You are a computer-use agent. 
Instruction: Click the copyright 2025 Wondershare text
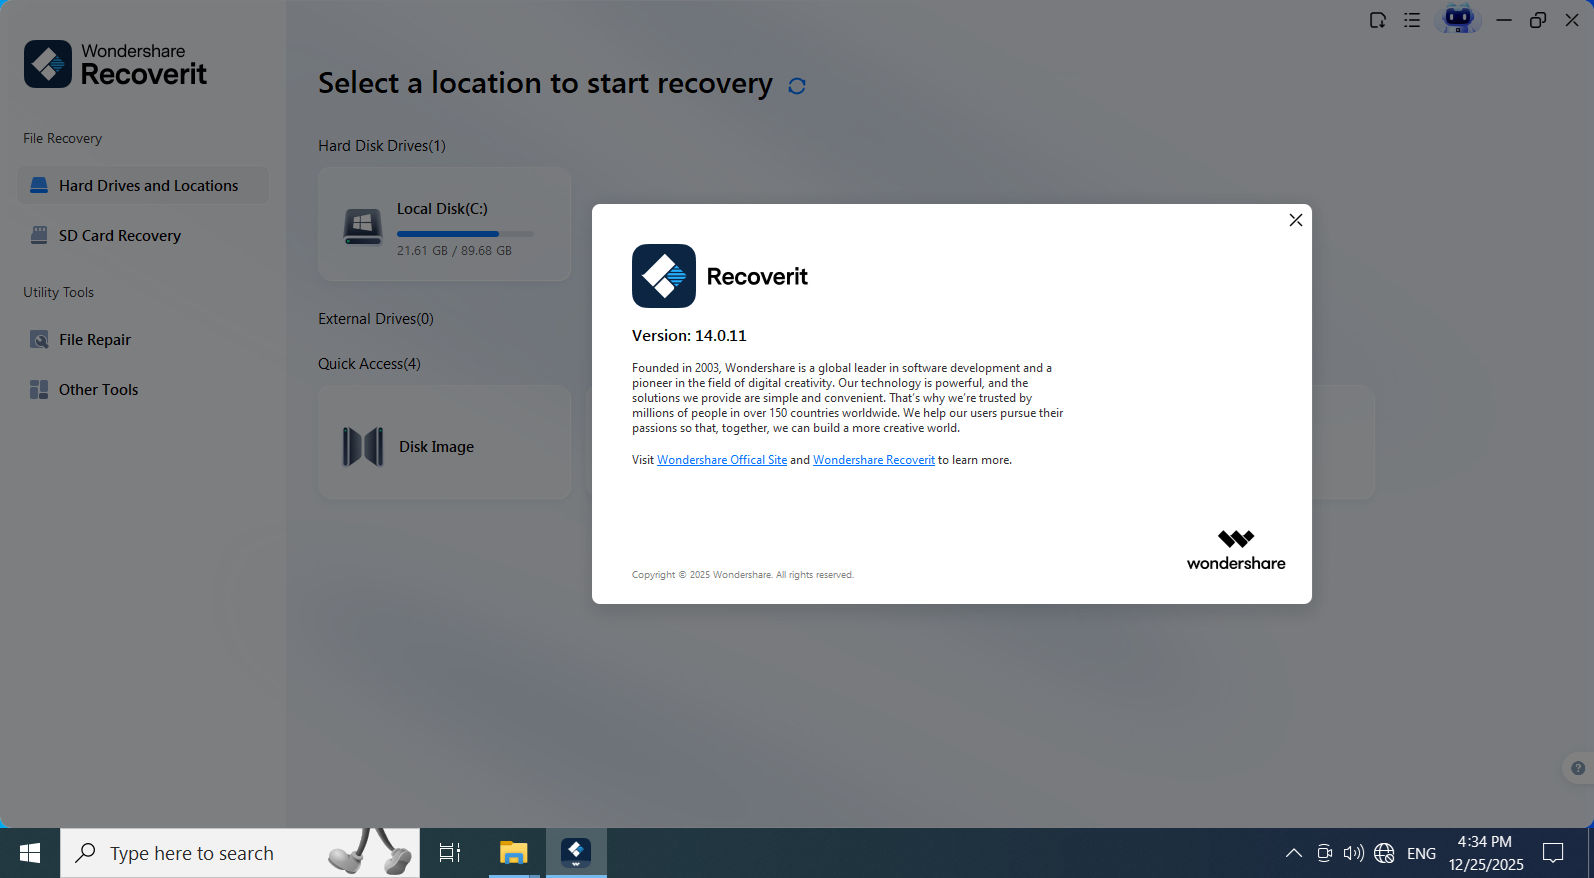(743, 575)
